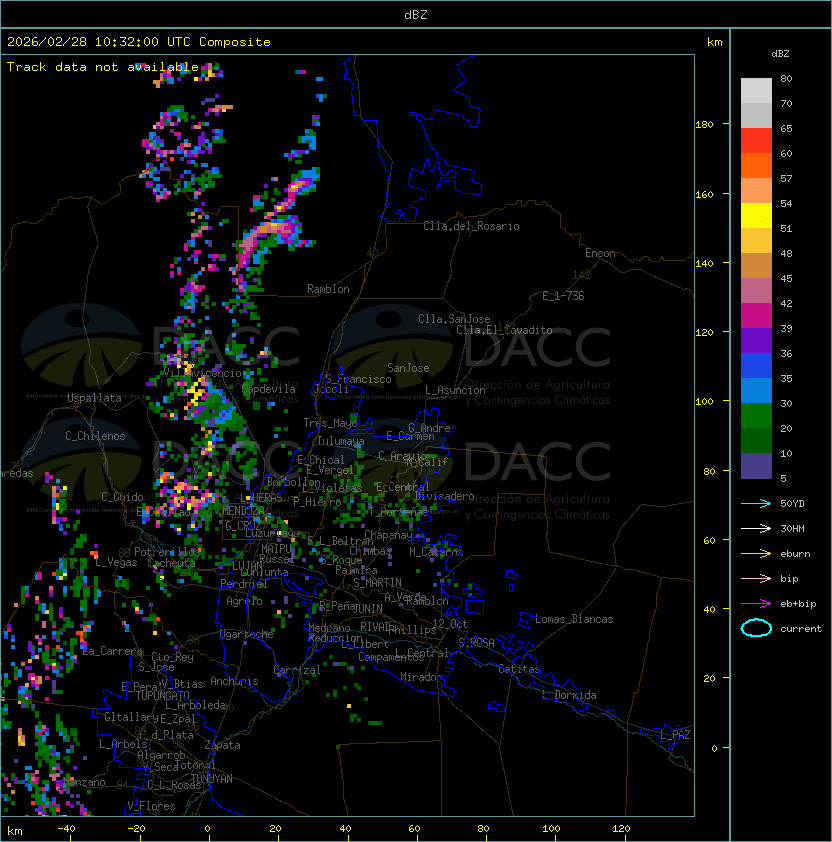This screenshot has width=832, height=842.
Task: Click the magenta eb+bip arrow legend icon
Action: 756,604
